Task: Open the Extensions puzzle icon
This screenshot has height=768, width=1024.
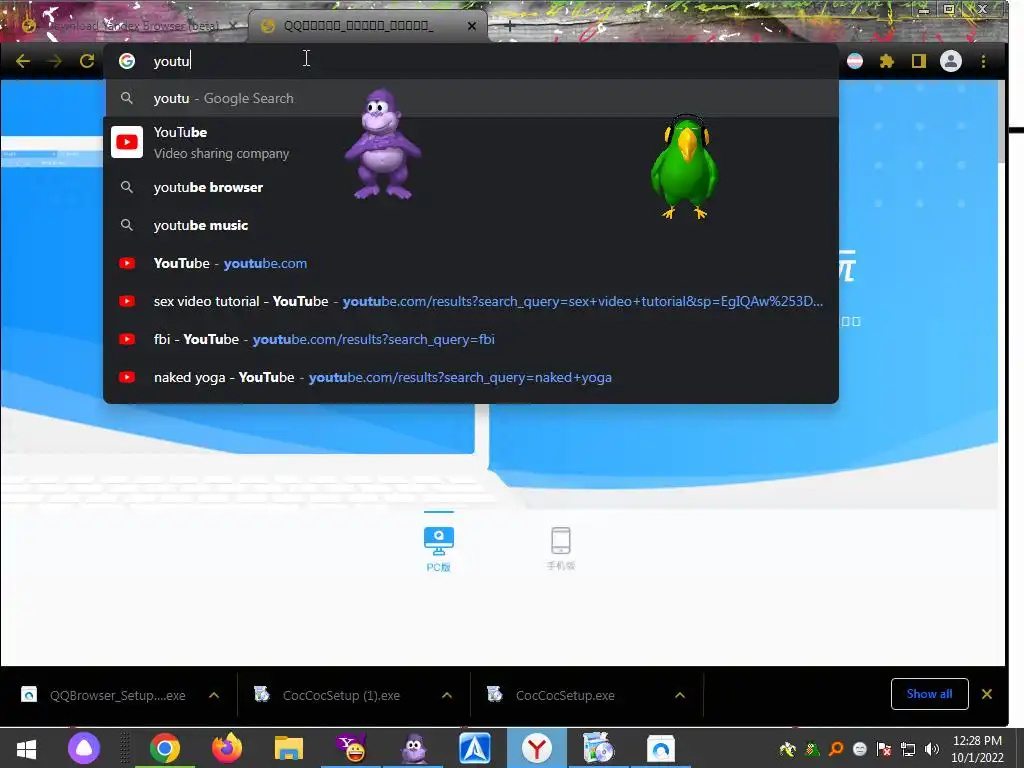Action: point(887,61)
